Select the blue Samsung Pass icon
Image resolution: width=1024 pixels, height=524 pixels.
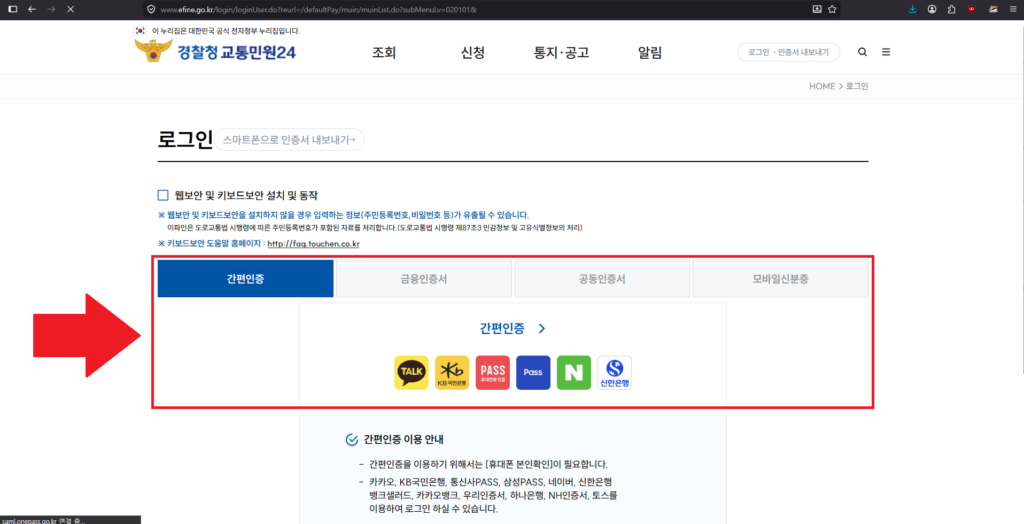coord(533,372)
